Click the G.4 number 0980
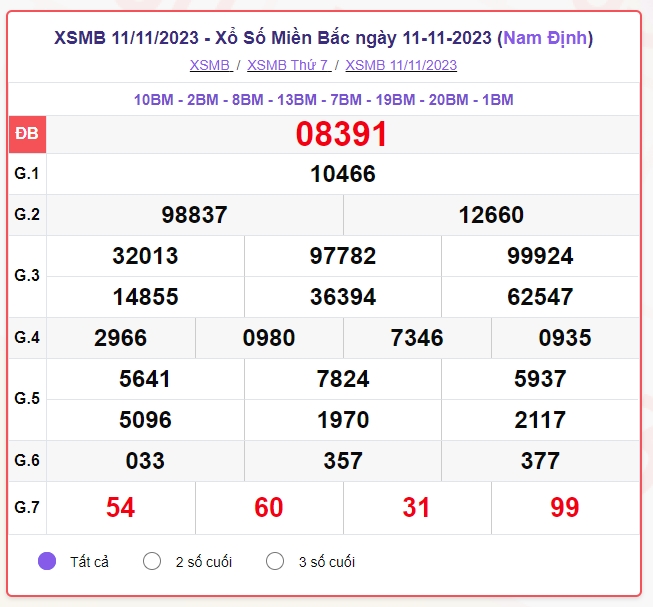Screen dimensions: 653x607 click(x=269, y=338)
